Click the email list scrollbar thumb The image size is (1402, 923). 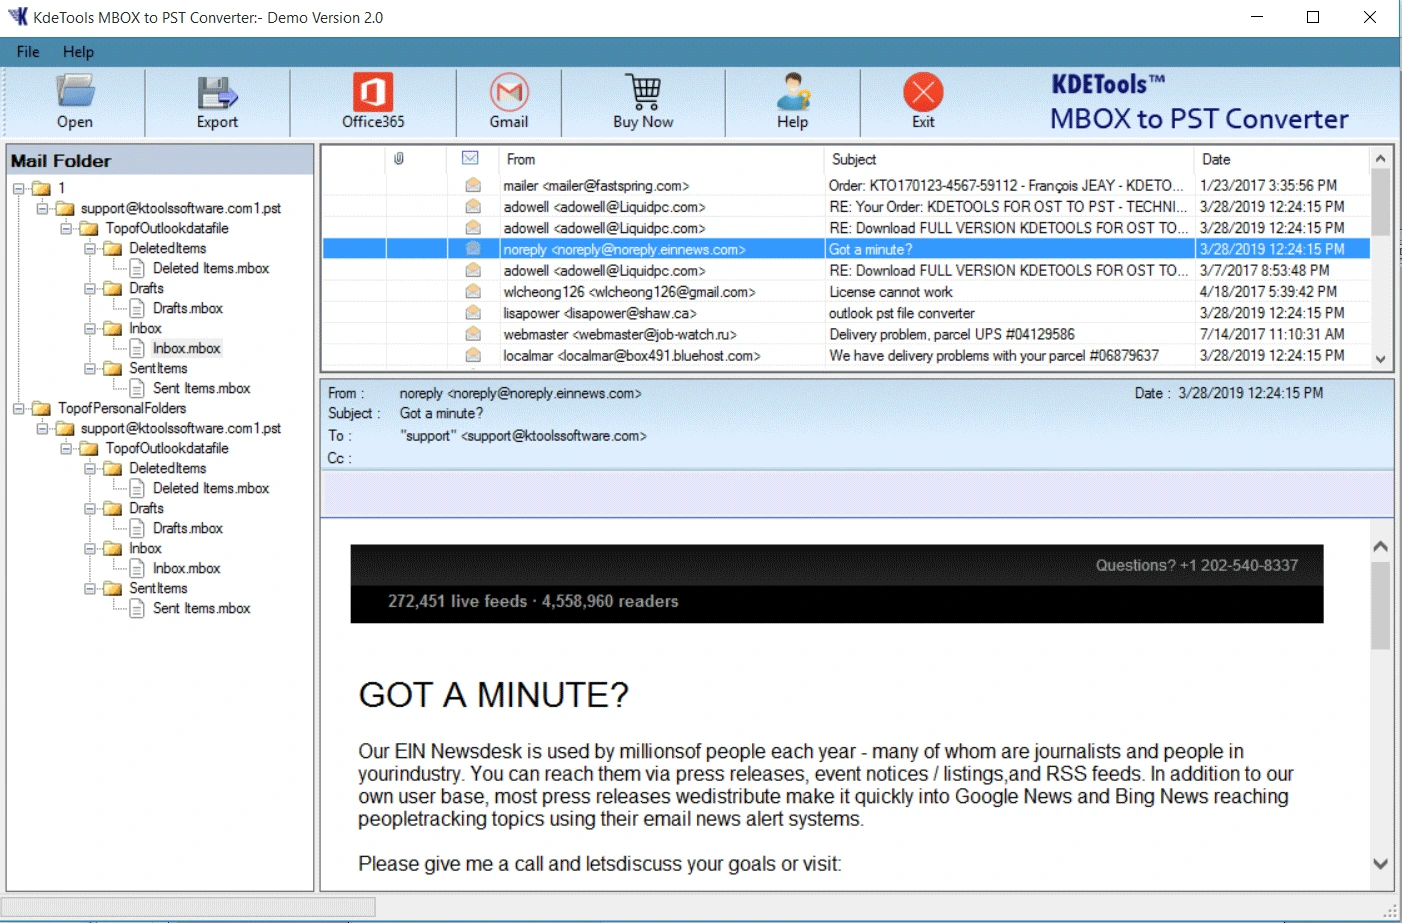coord(1381,202)
